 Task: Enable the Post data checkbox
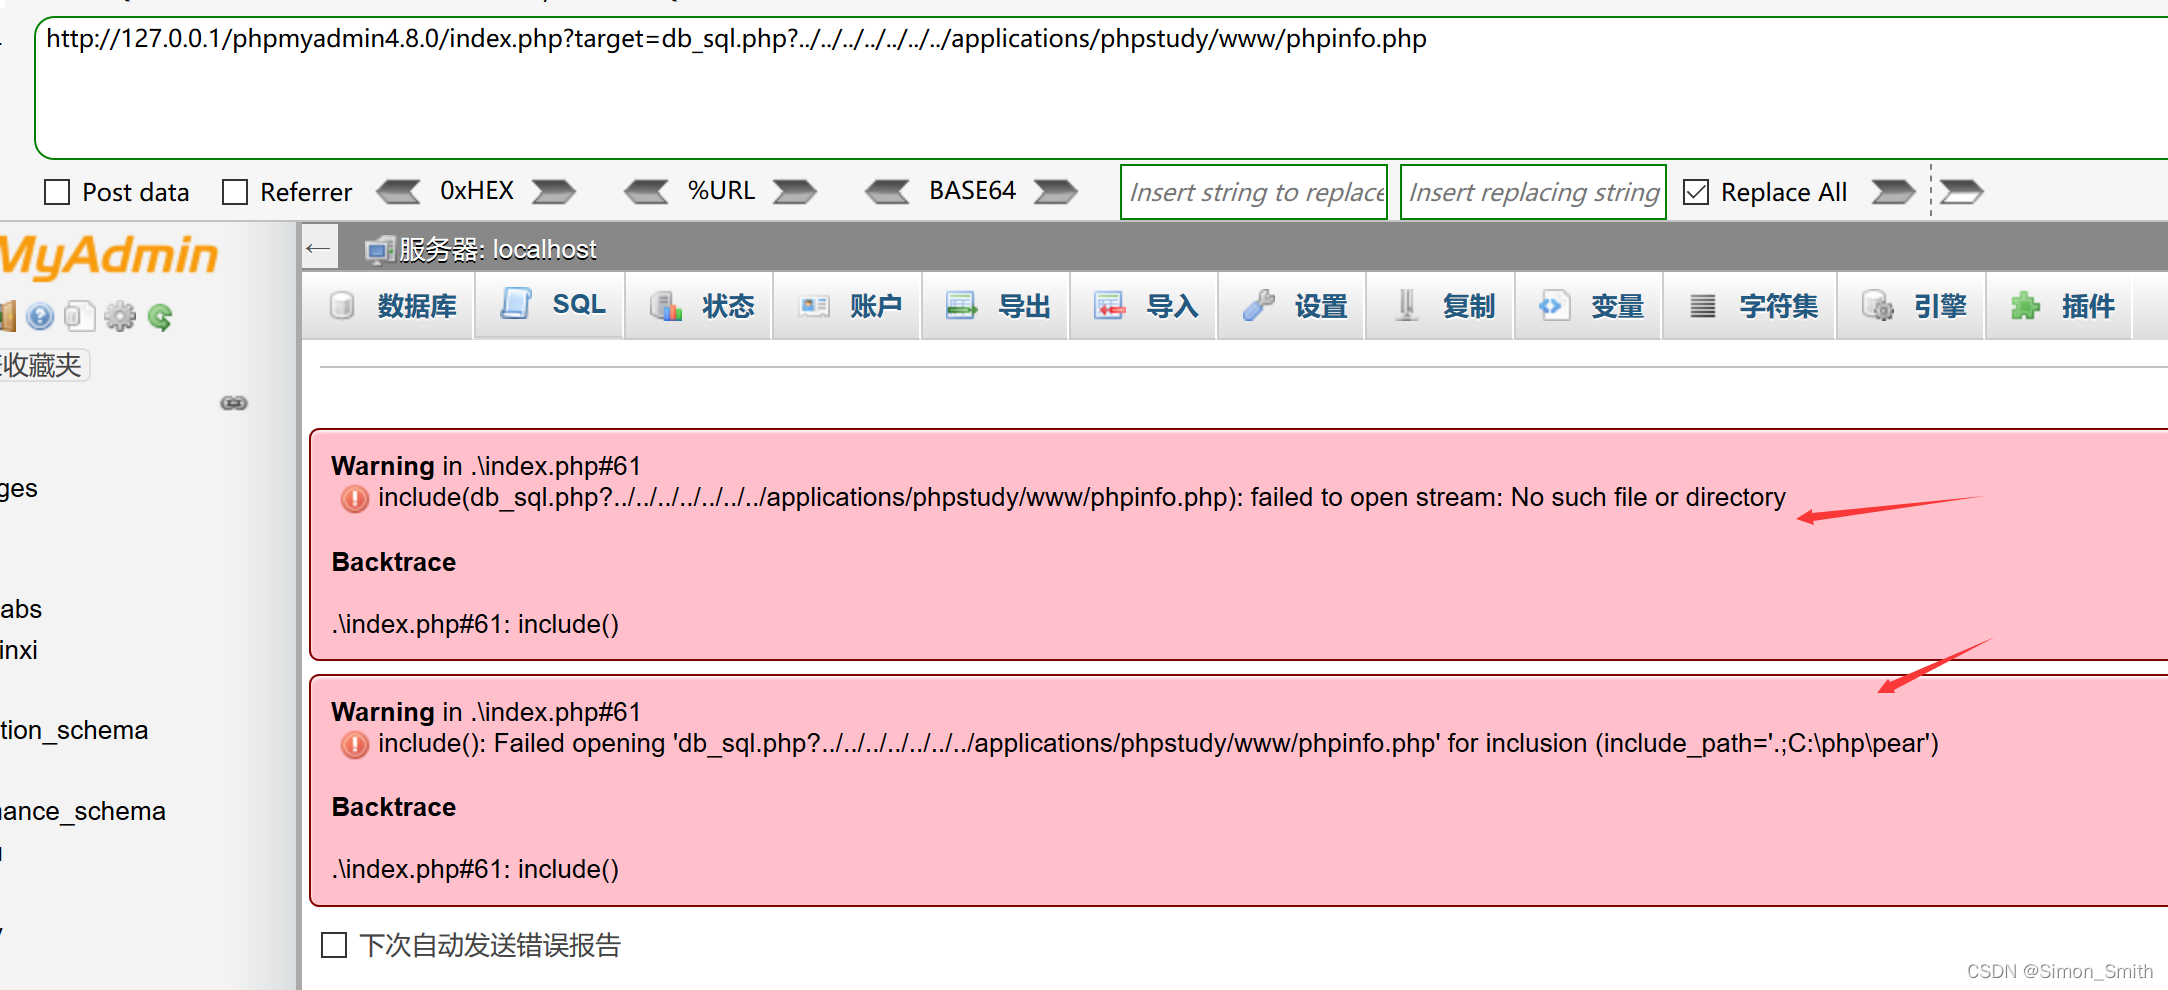[57, 191]
